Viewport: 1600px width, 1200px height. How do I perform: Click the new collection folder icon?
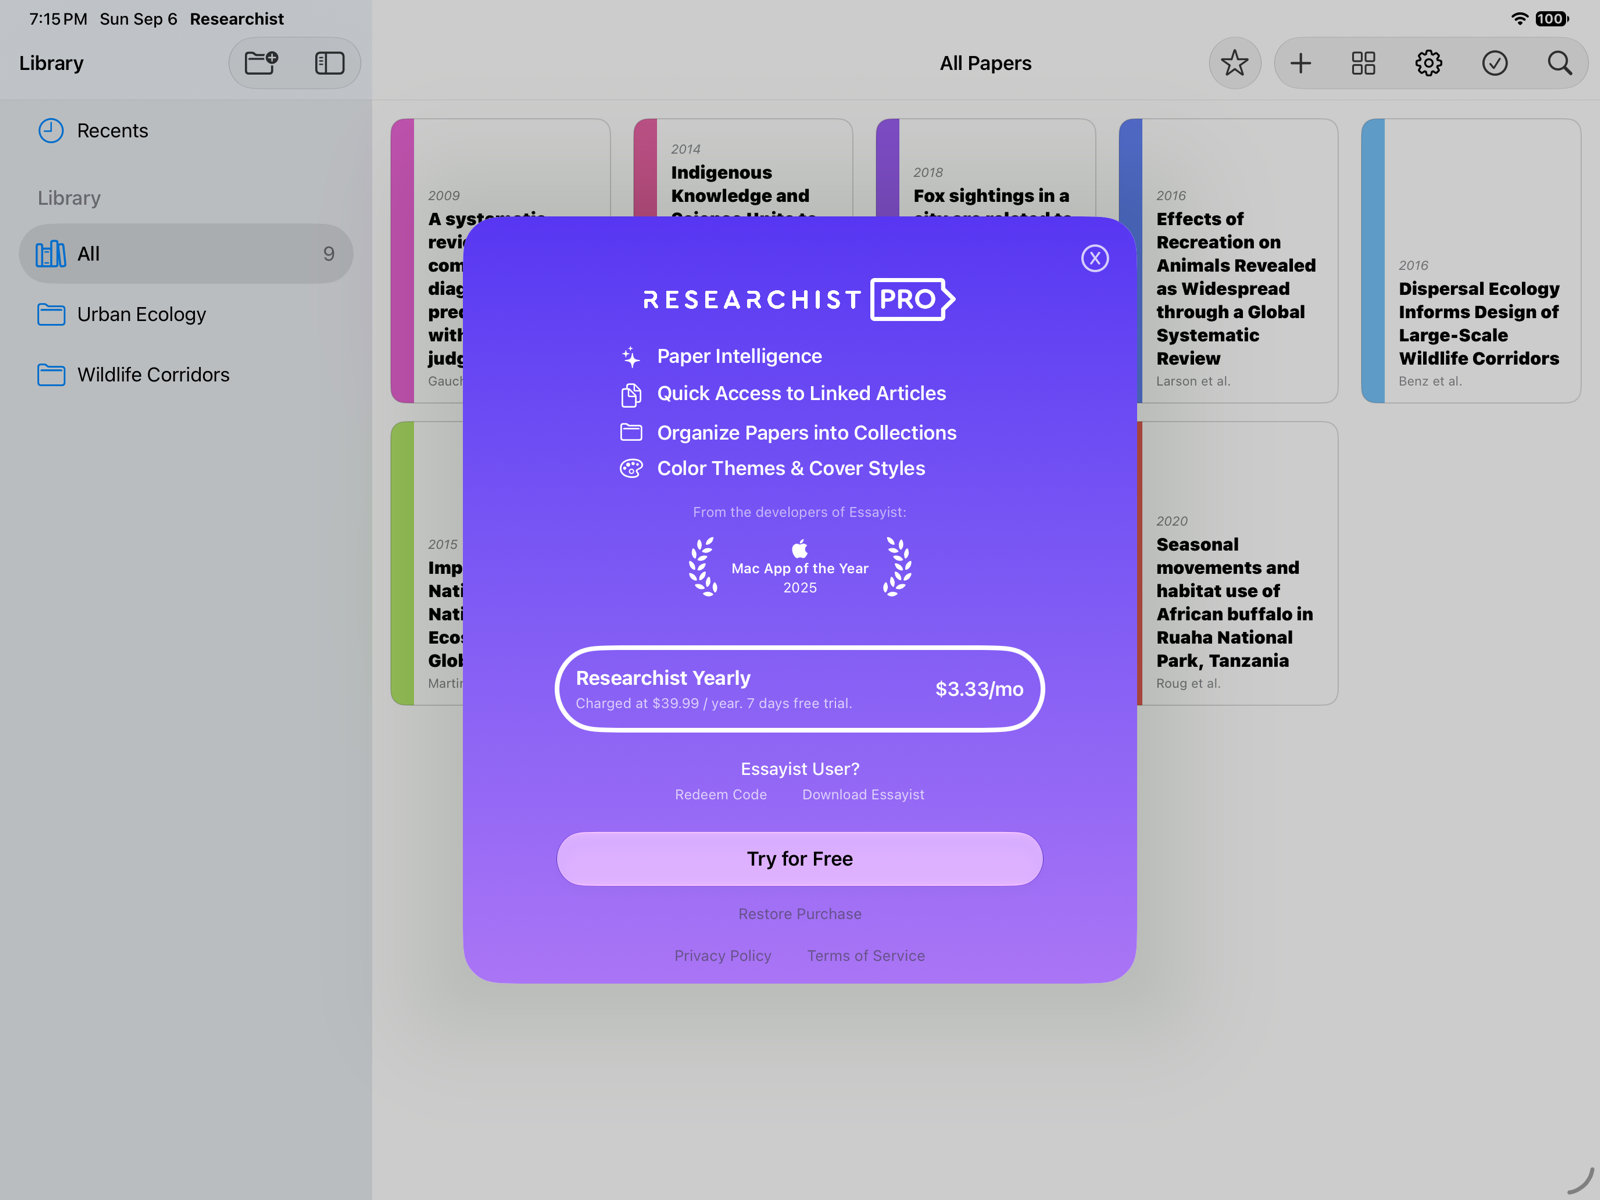[x=262, y=63]
